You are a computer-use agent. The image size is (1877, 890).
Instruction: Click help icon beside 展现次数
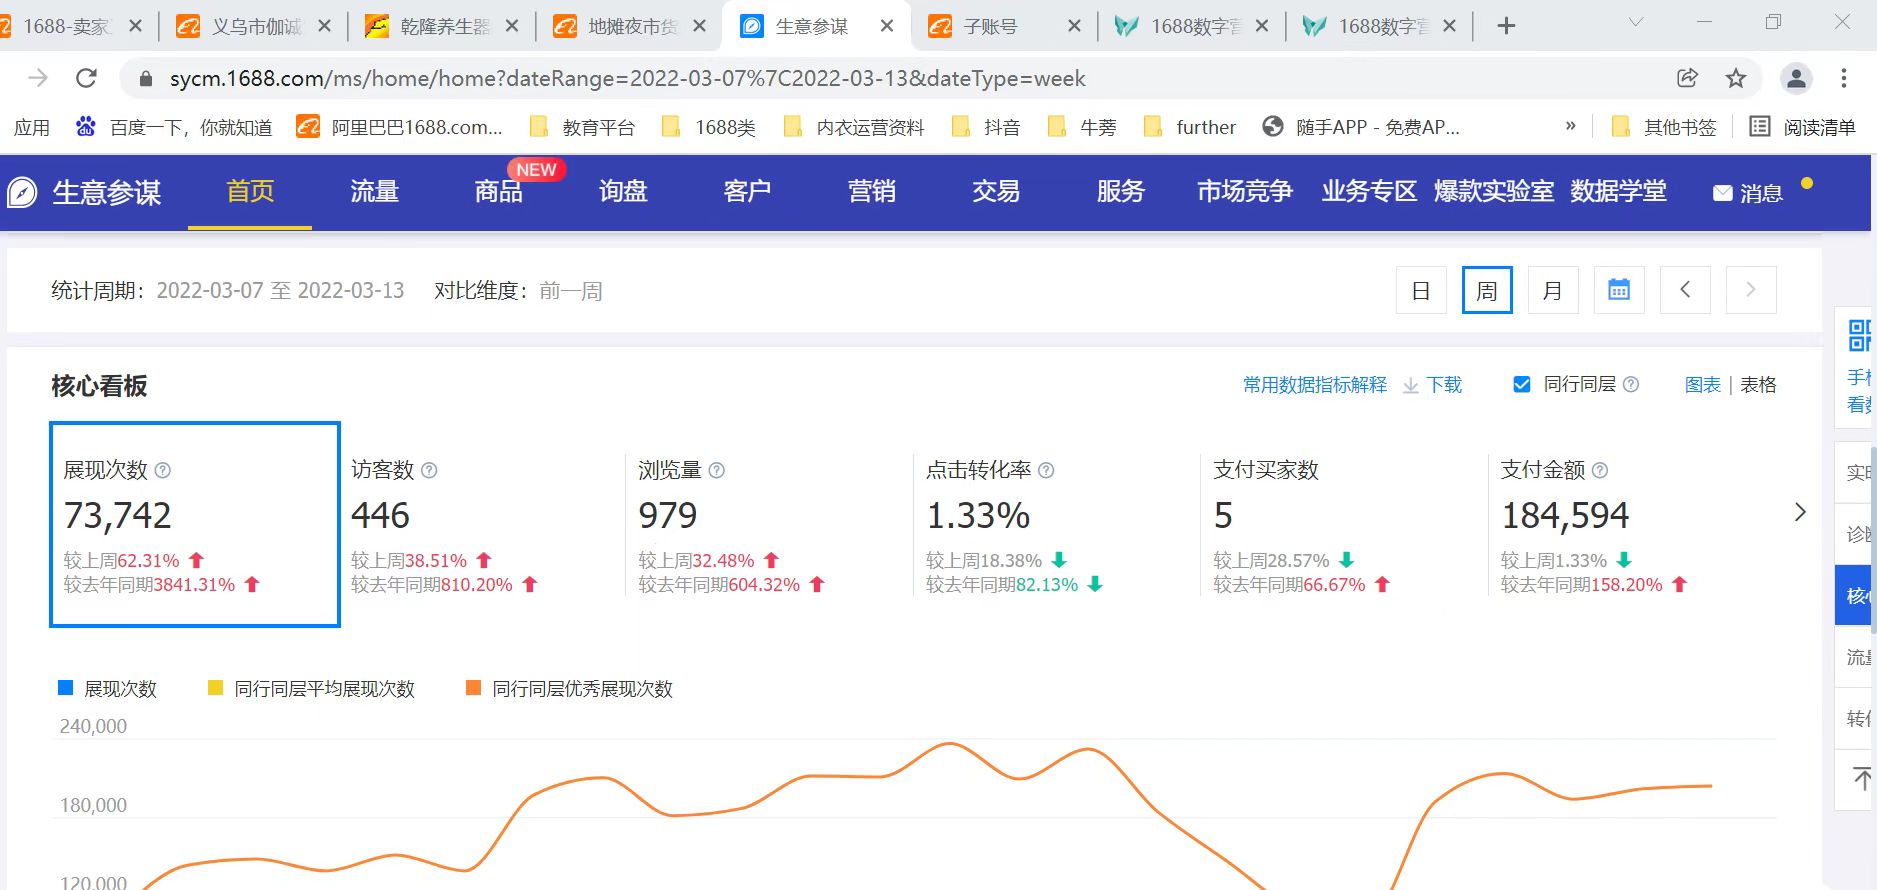click(x=163, y=470)
